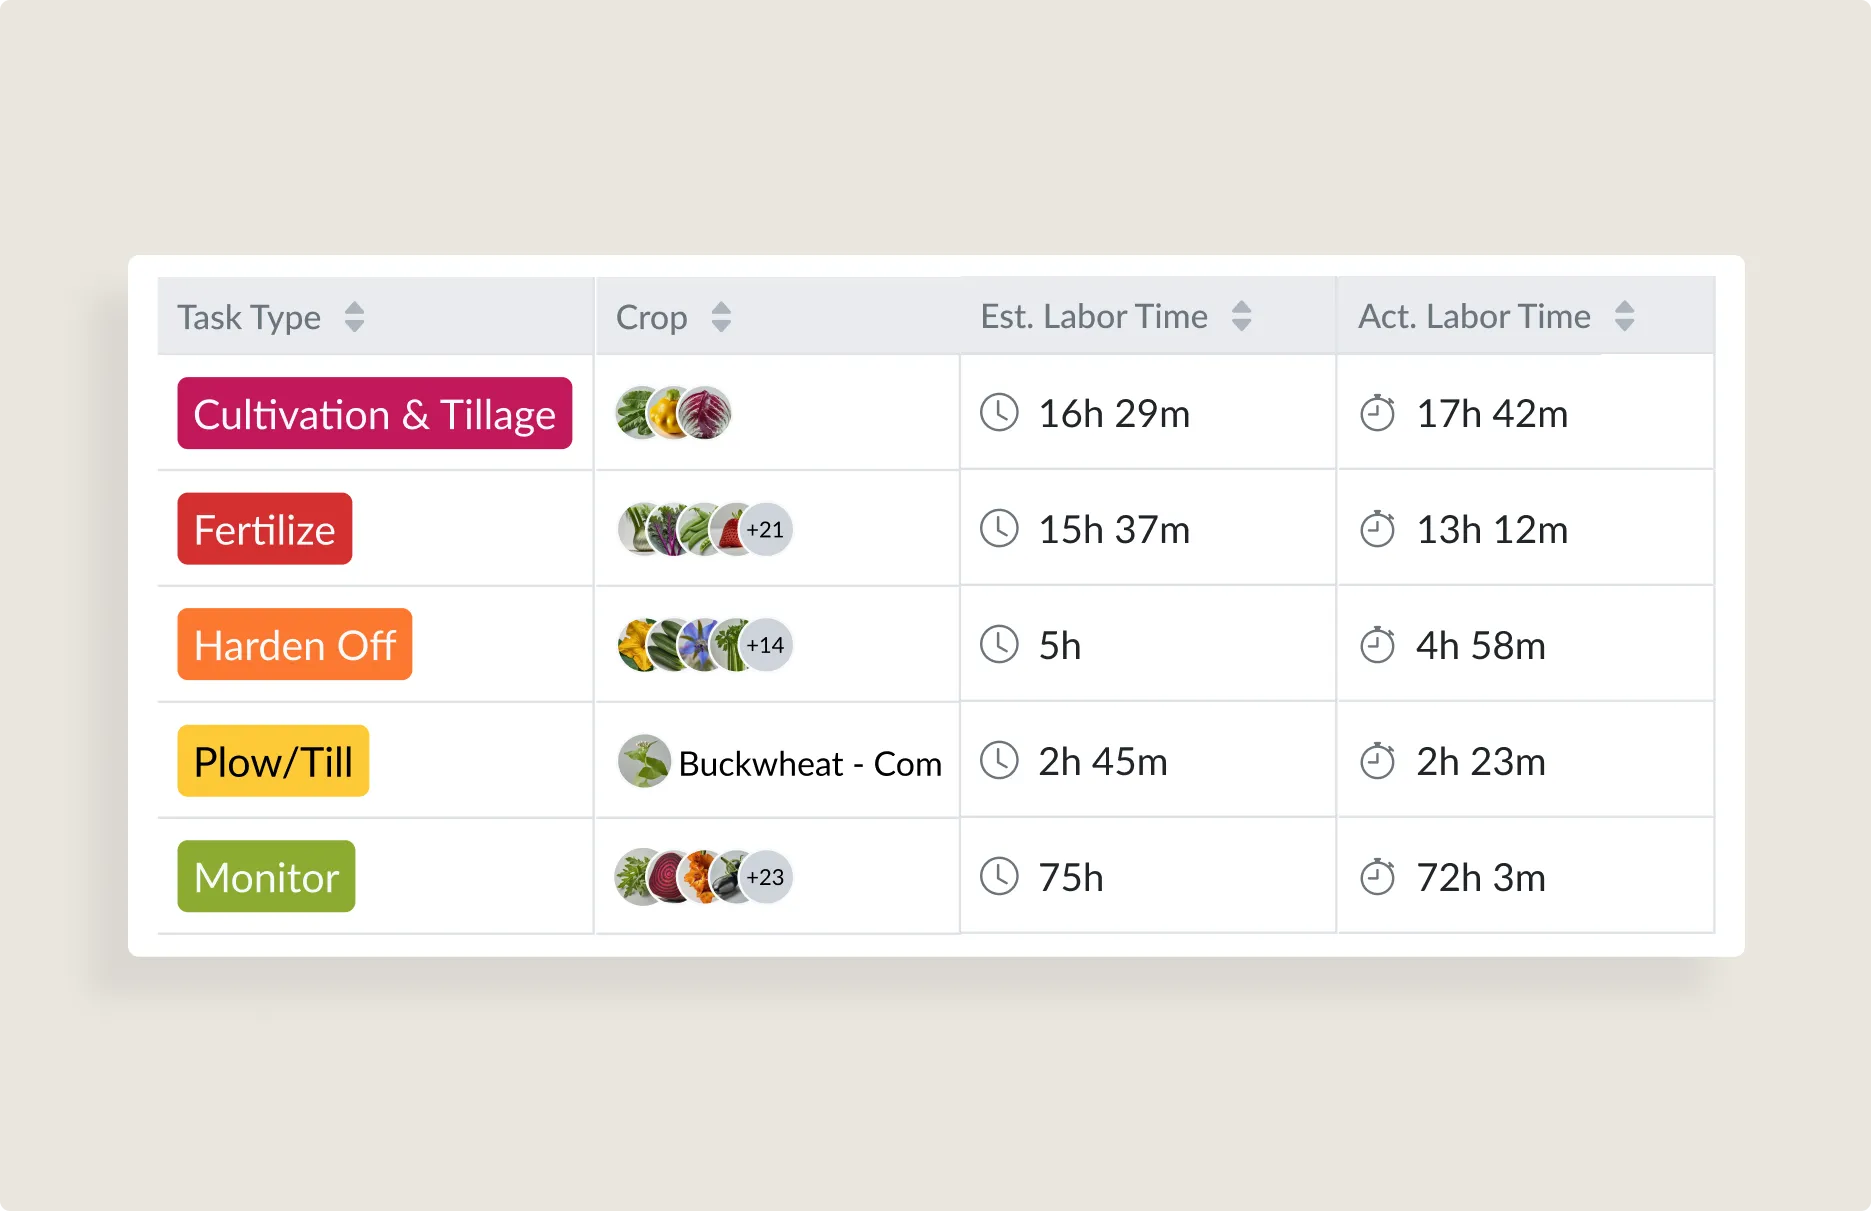
Task: Click the clock icon on the Monitor row
Action: tap(999, 877)
